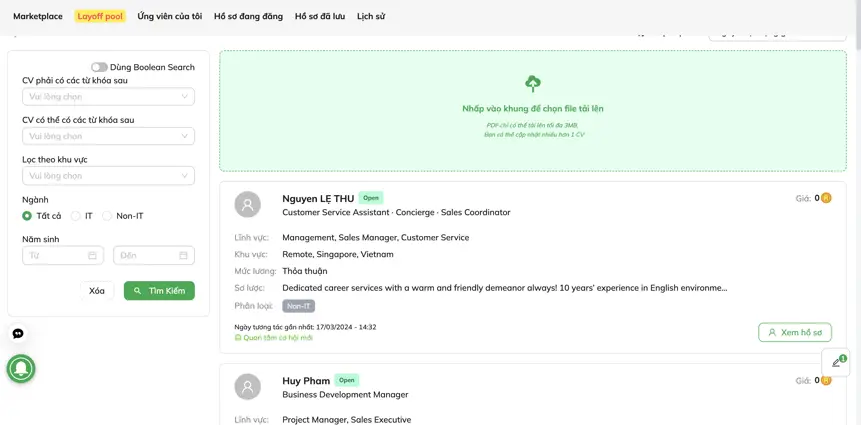Click the coin icon beside Nguyen LỆ THU's price
Image resolution: width=861 pixels, height=425 pixels.
[x=826, y=198]
